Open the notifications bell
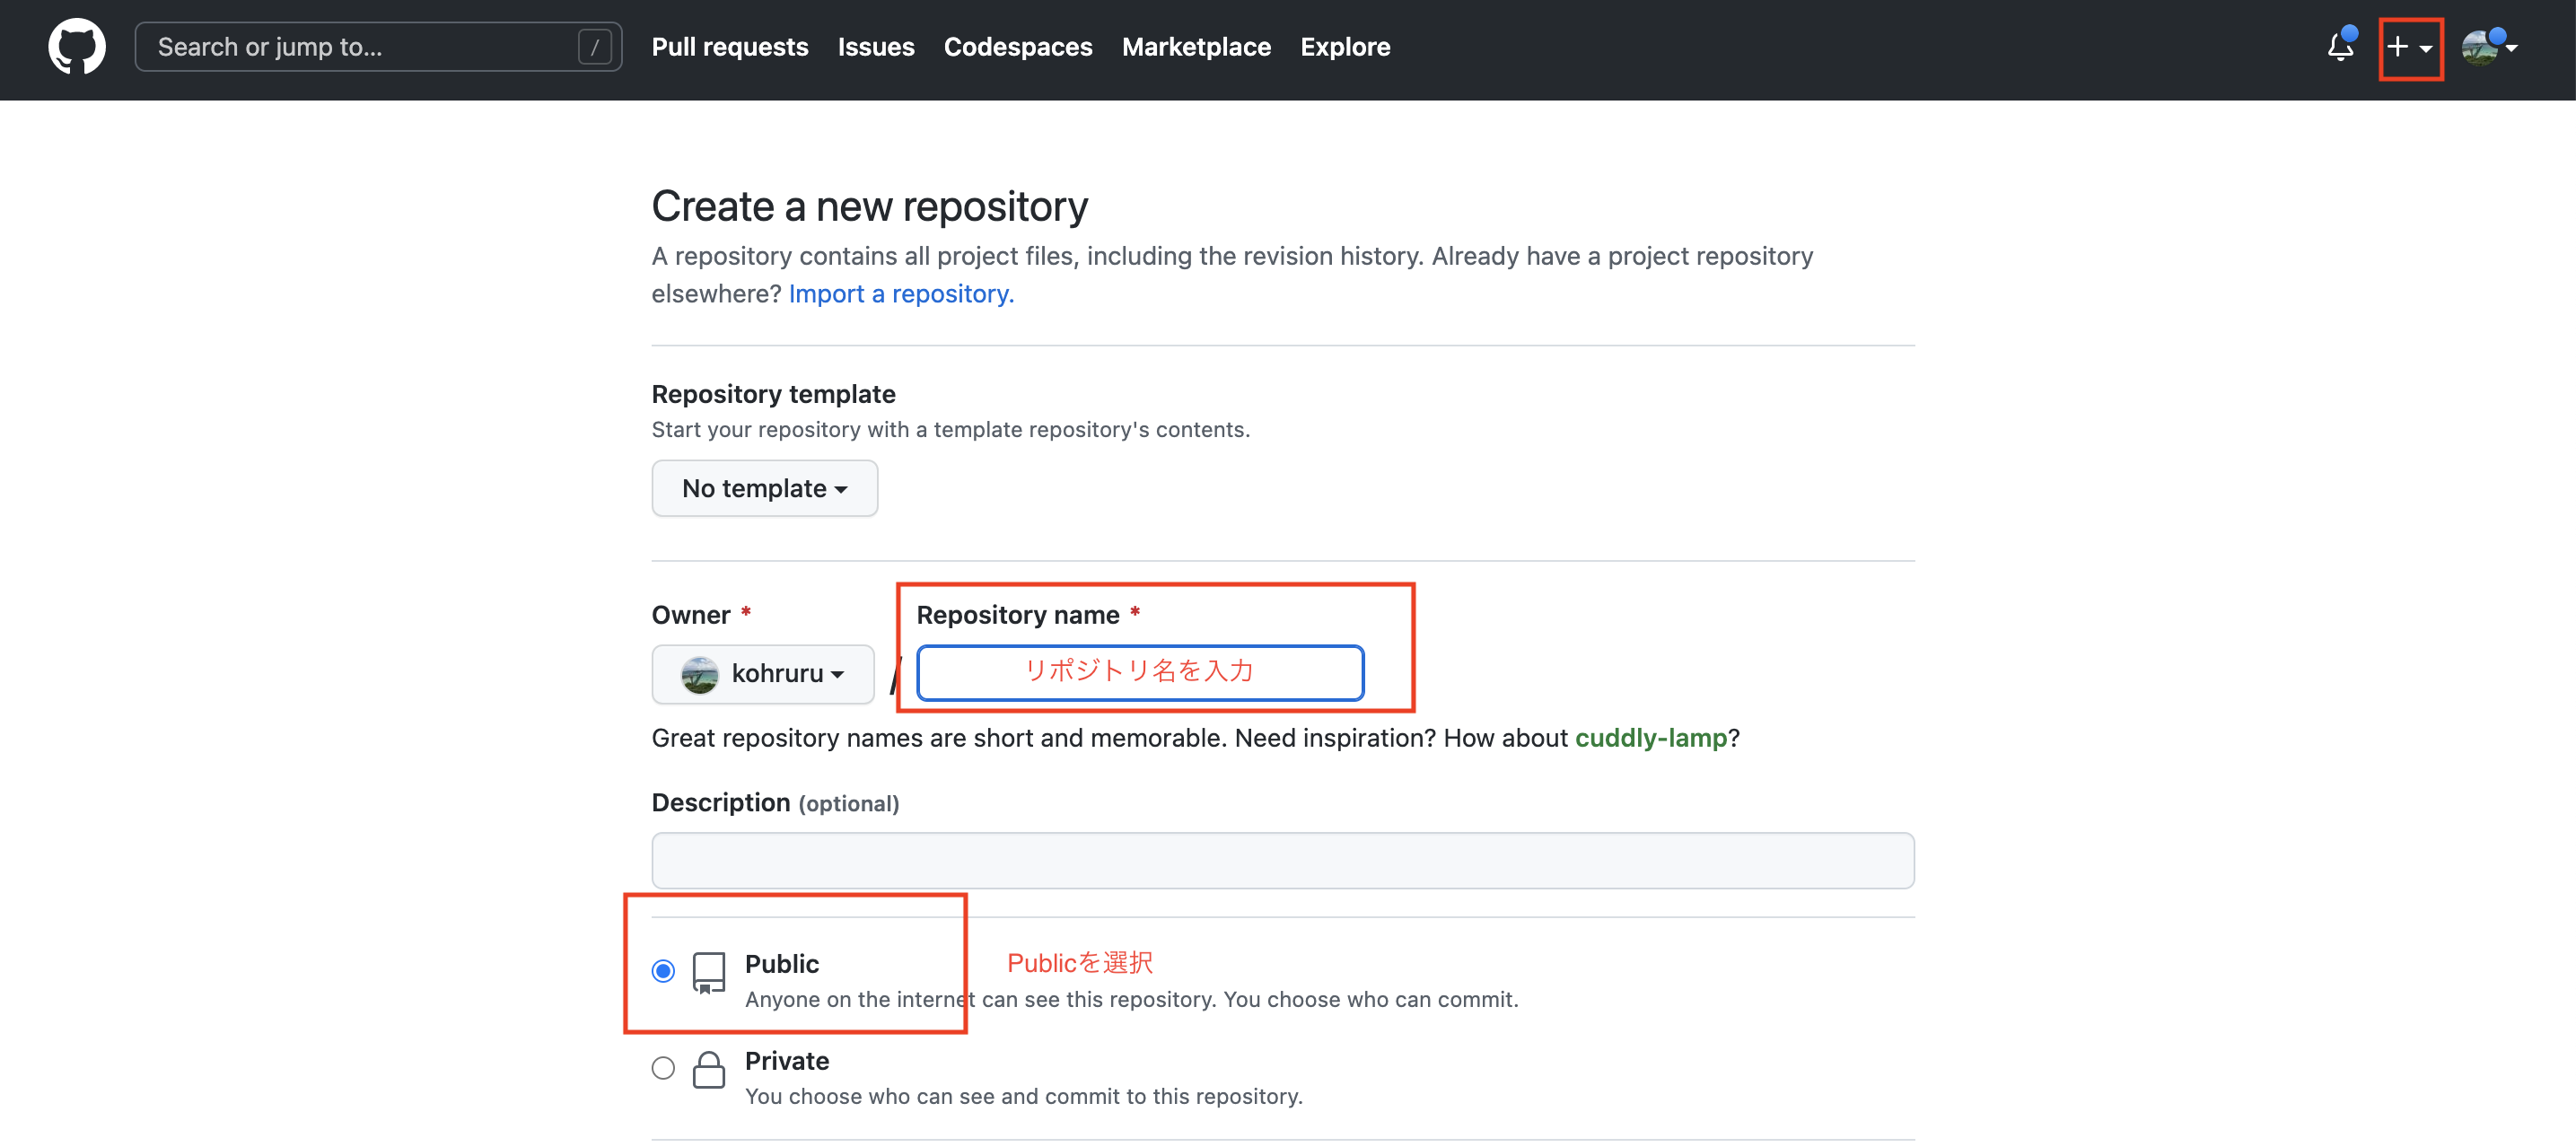Image resolution: width=2576 pixels, height=1147 pixels. 2339,47
